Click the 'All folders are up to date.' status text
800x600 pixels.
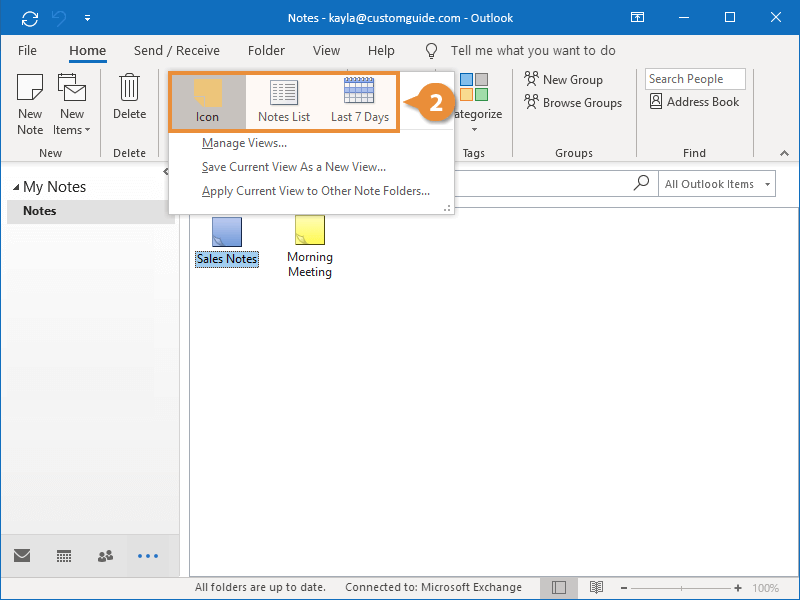click(260, 587)
